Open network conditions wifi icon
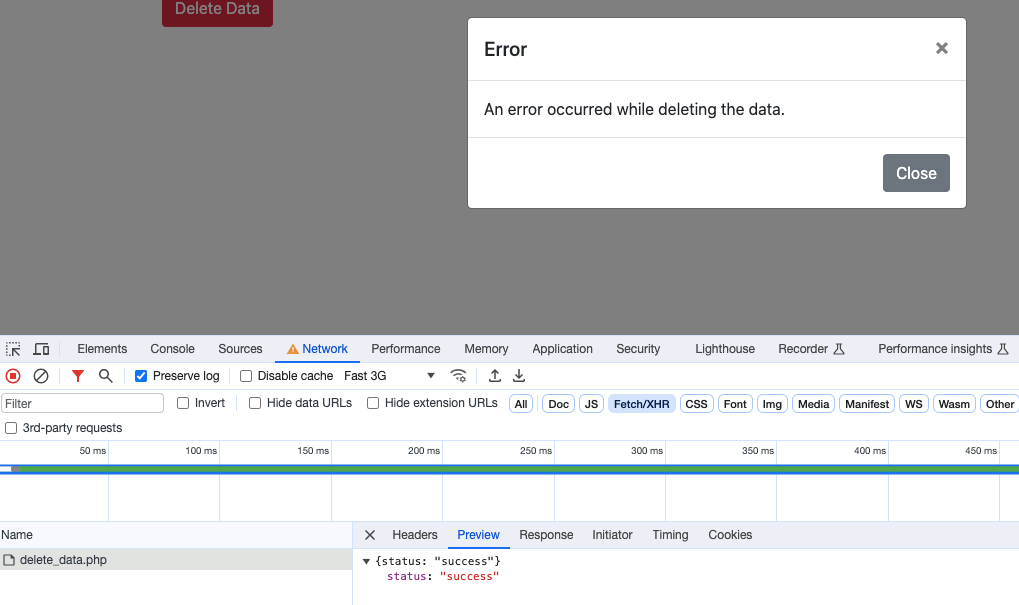The height and width of the screenshot is (605, 1019). point(458,376)
